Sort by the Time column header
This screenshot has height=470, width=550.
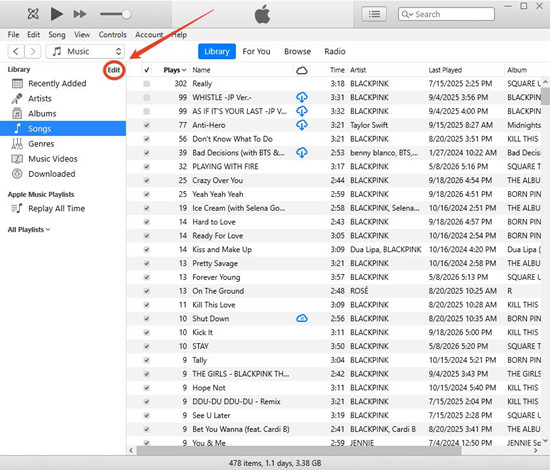337,70
